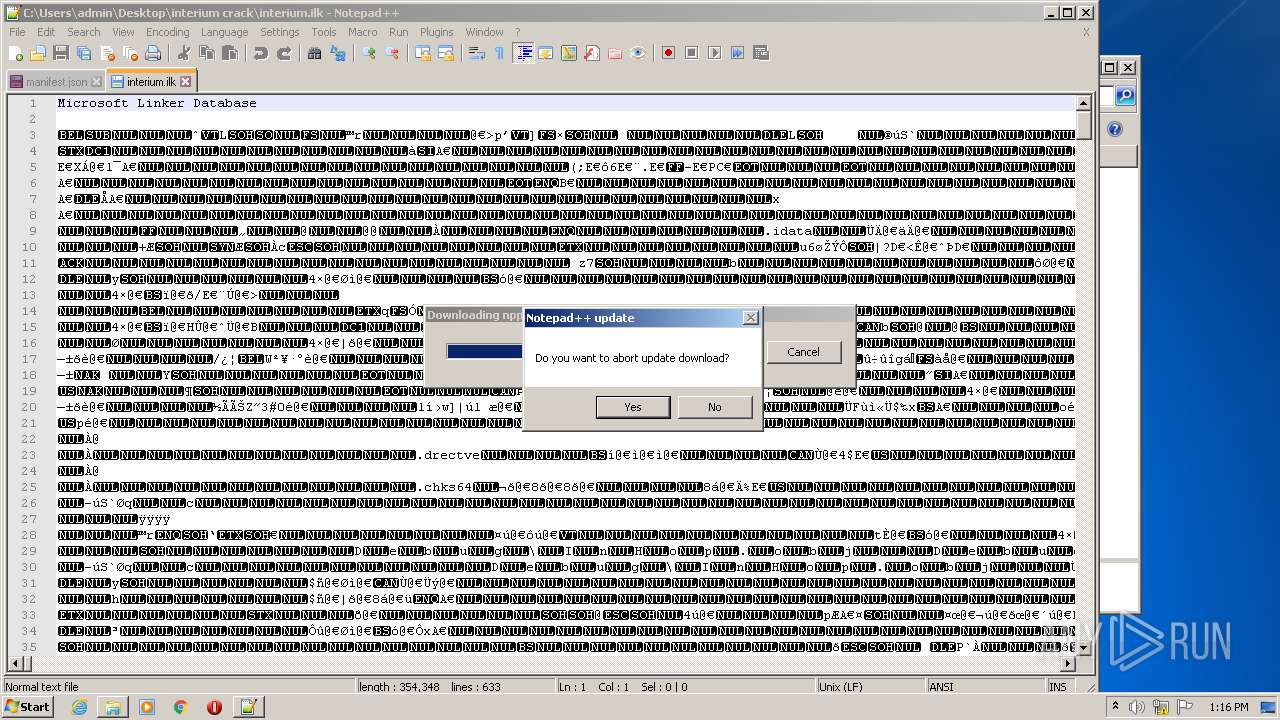
Task: Close the manifest.json tab
Action: (x=96, y=82)
